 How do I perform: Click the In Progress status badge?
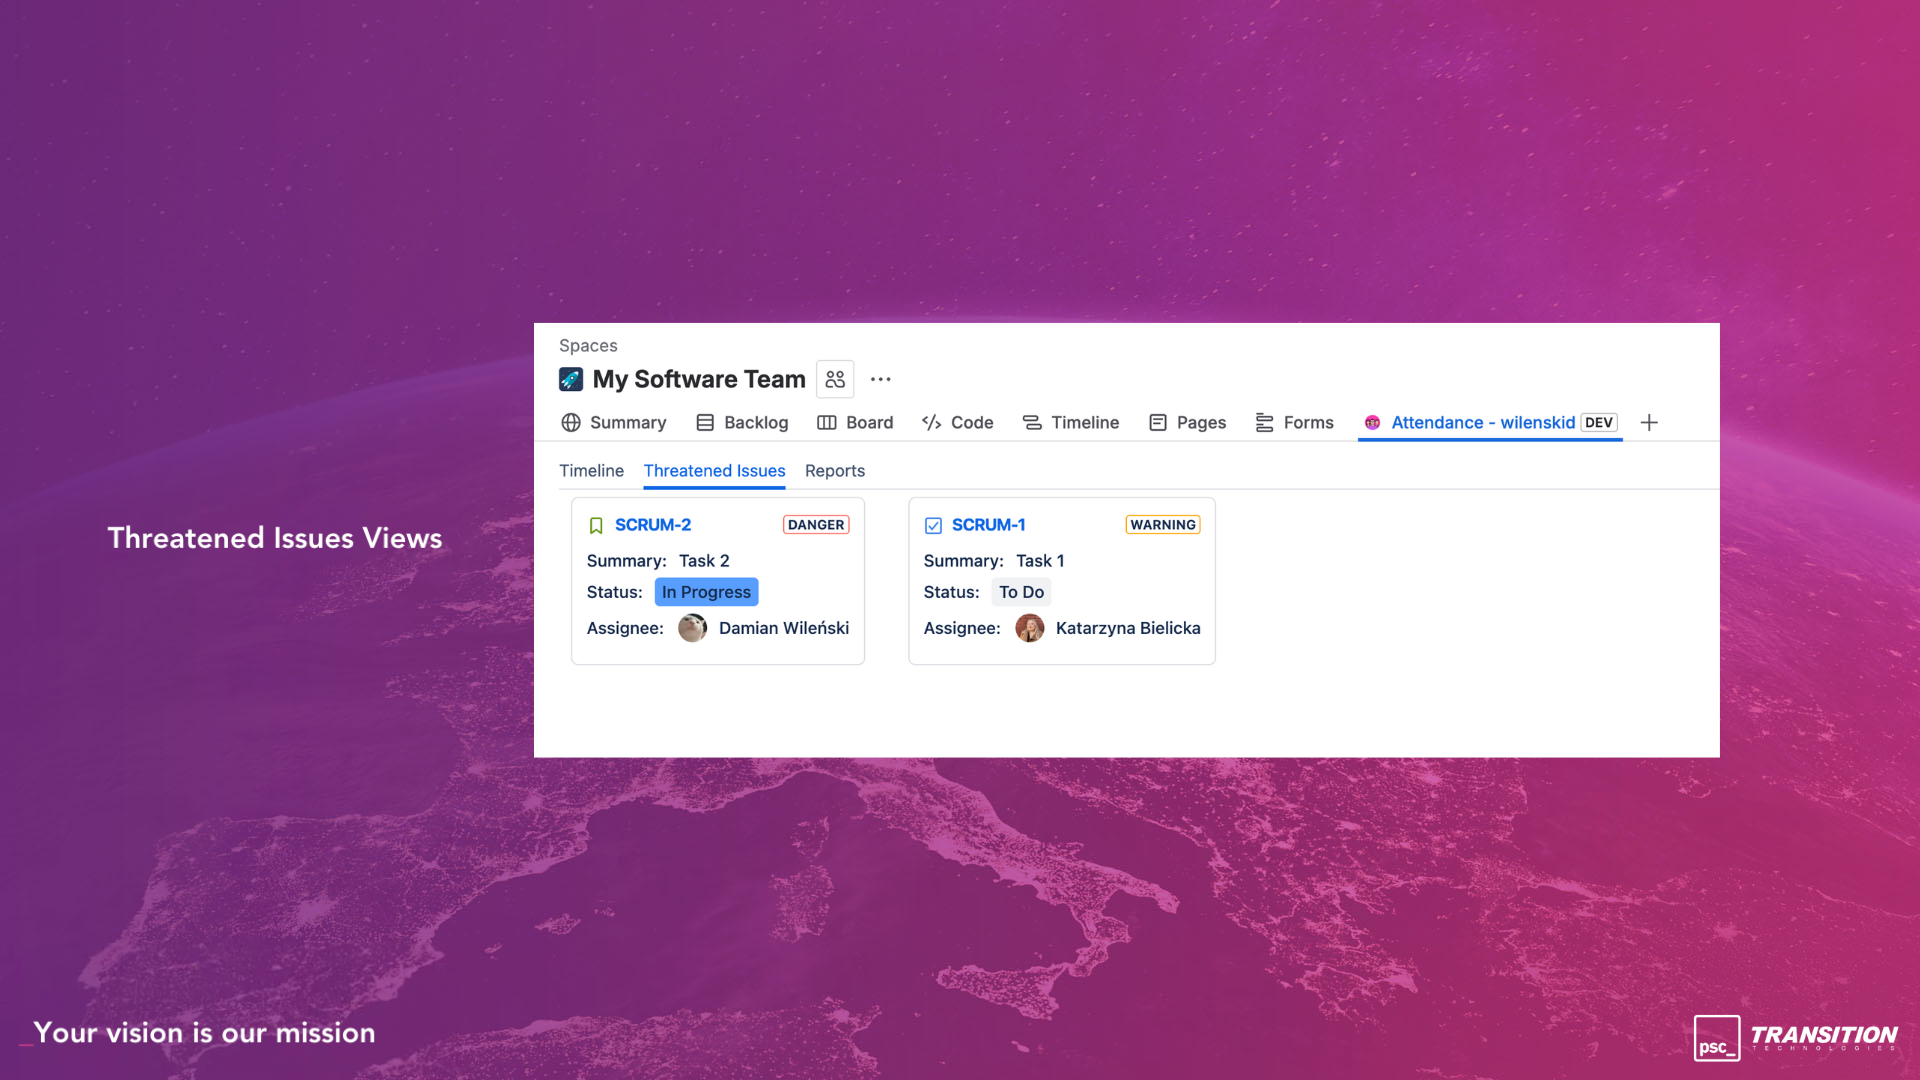tap(706, 592)
